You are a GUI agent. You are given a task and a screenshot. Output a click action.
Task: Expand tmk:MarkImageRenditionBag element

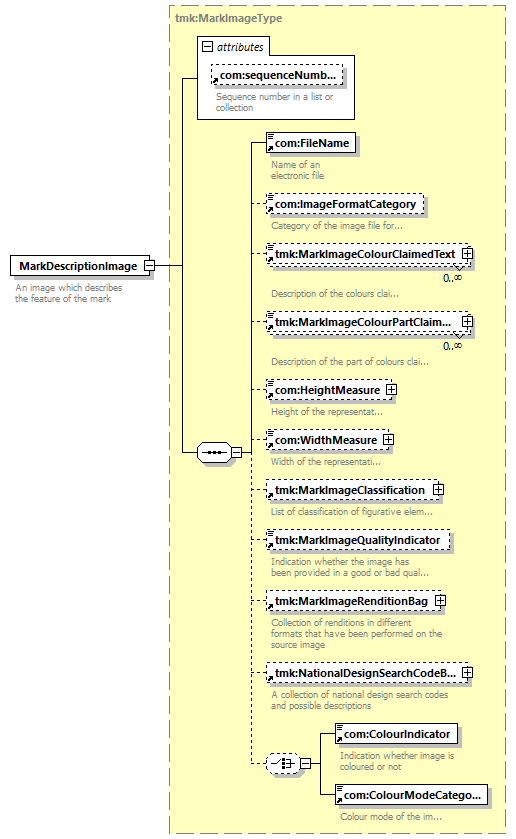(x=440, y=600)
